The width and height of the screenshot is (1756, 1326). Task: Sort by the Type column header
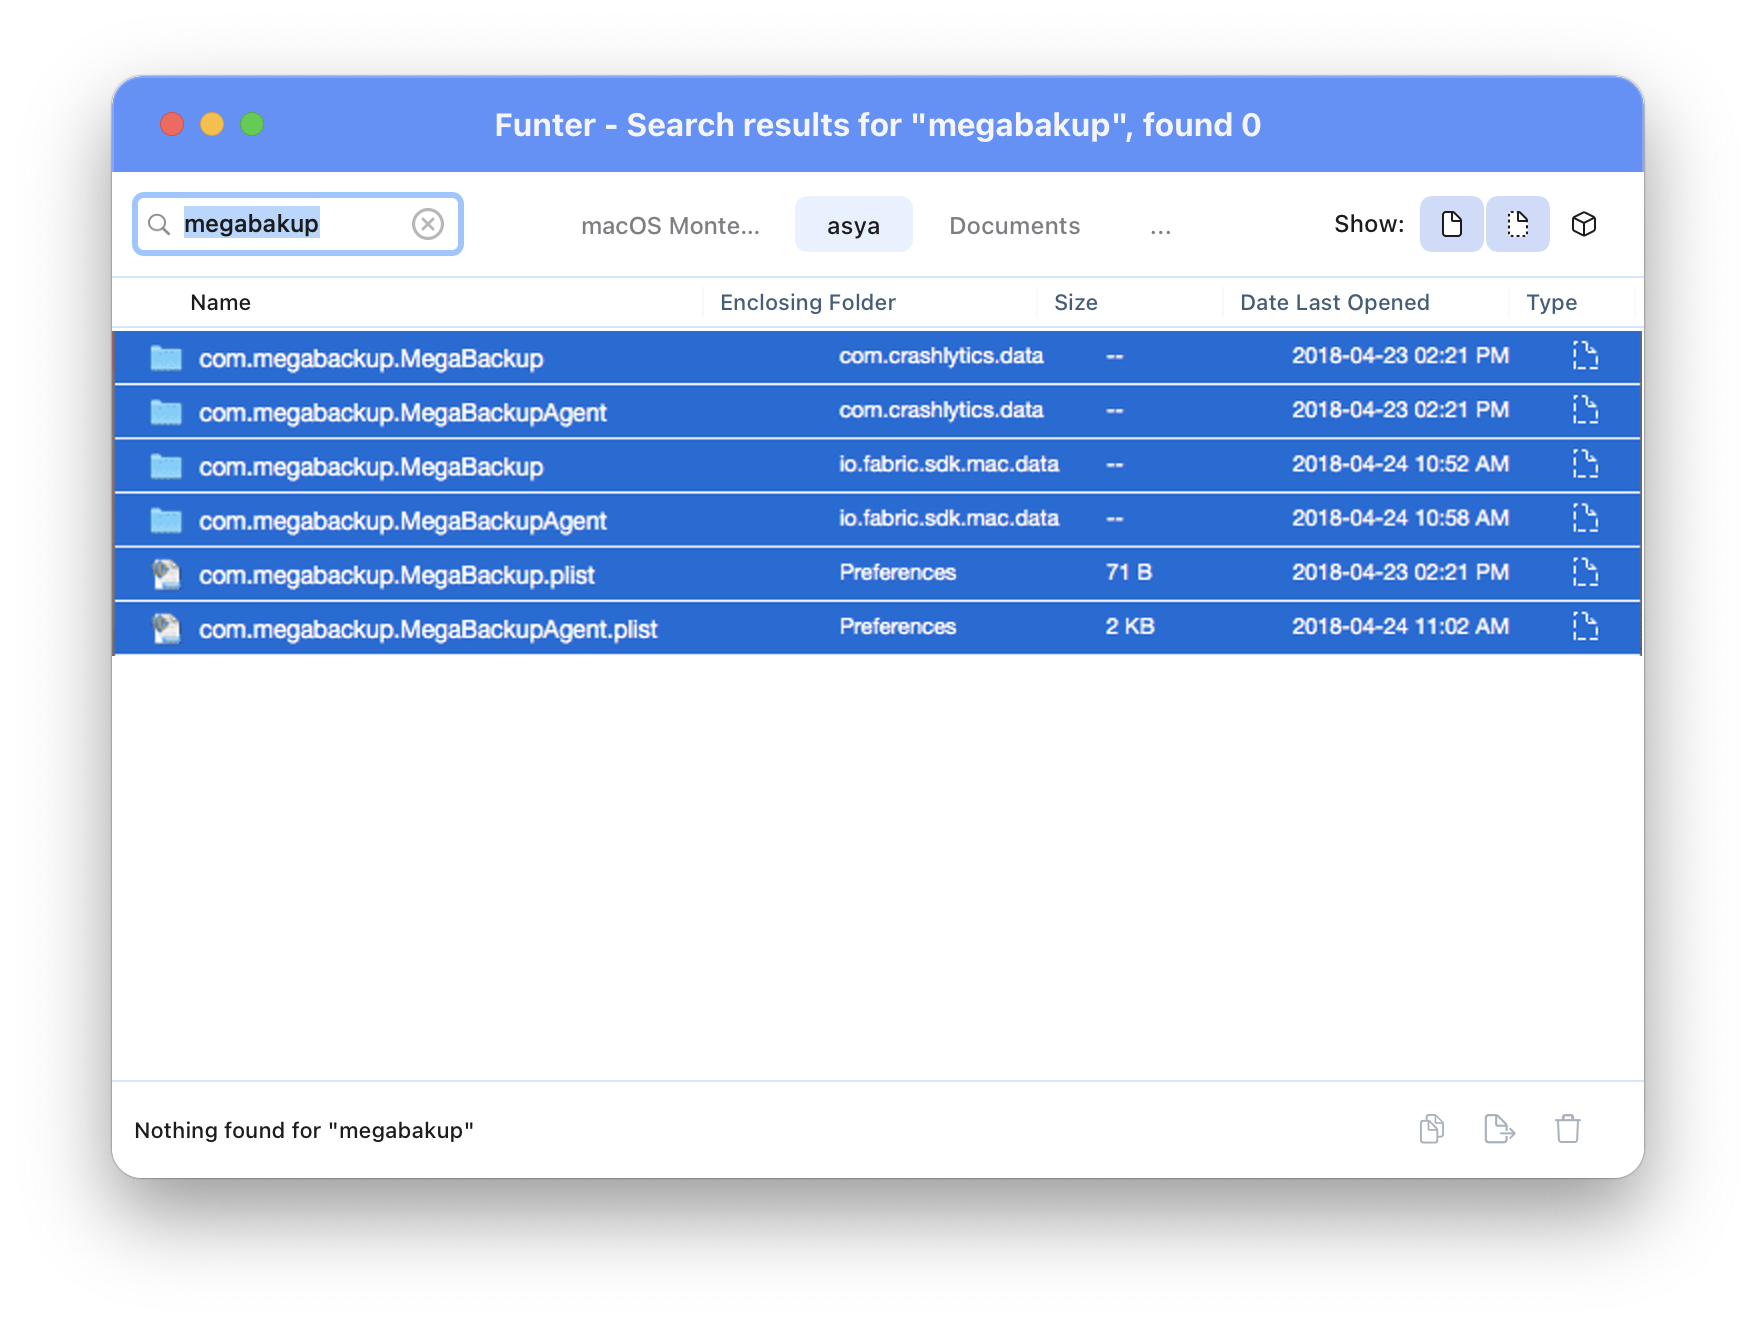1552,303
